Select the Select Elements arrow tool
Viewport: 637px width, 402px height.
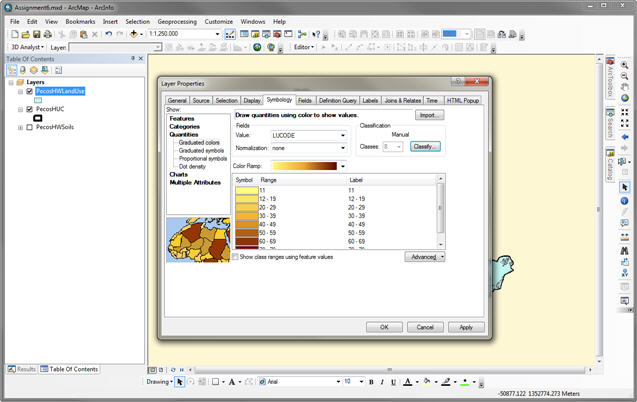pos(624,187)
